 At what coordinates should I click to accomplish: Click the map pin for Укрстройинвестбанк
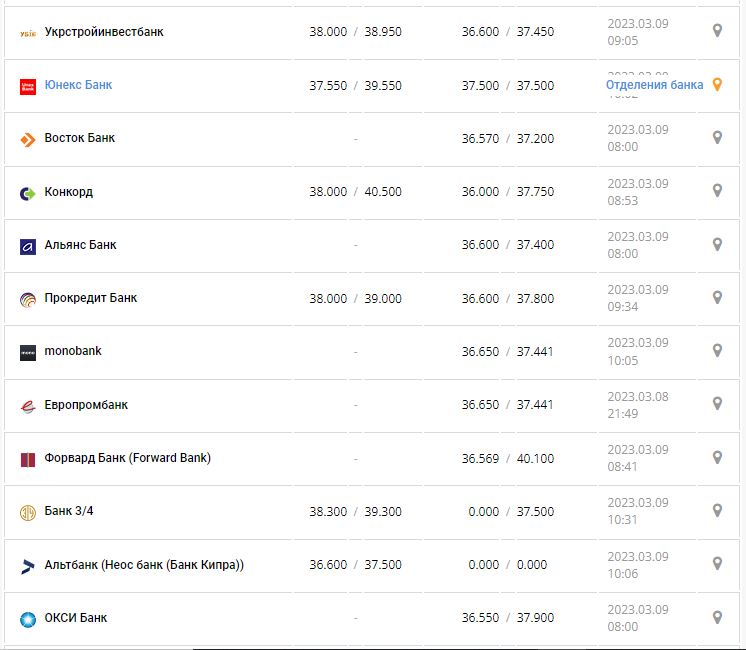click(x=717, y=31)
